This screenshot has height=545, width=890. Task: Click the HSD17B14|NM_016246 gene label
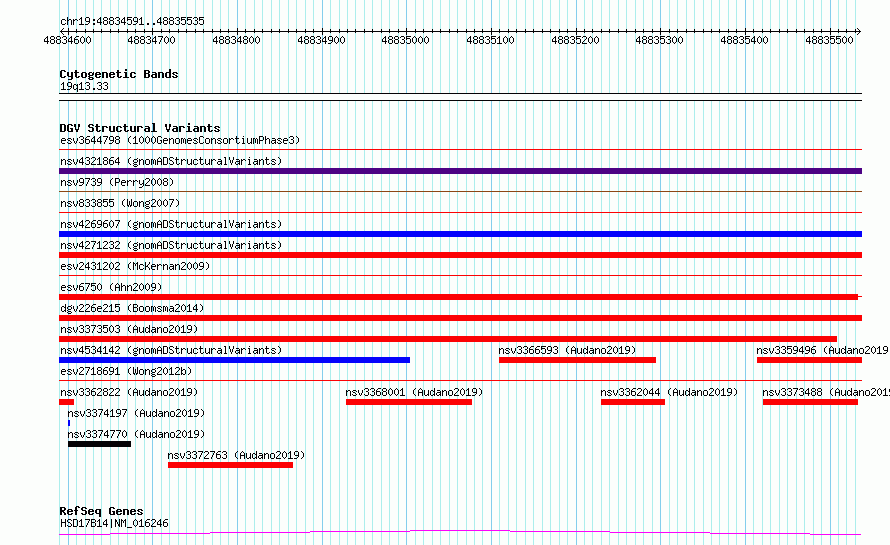tap(114, 523)
